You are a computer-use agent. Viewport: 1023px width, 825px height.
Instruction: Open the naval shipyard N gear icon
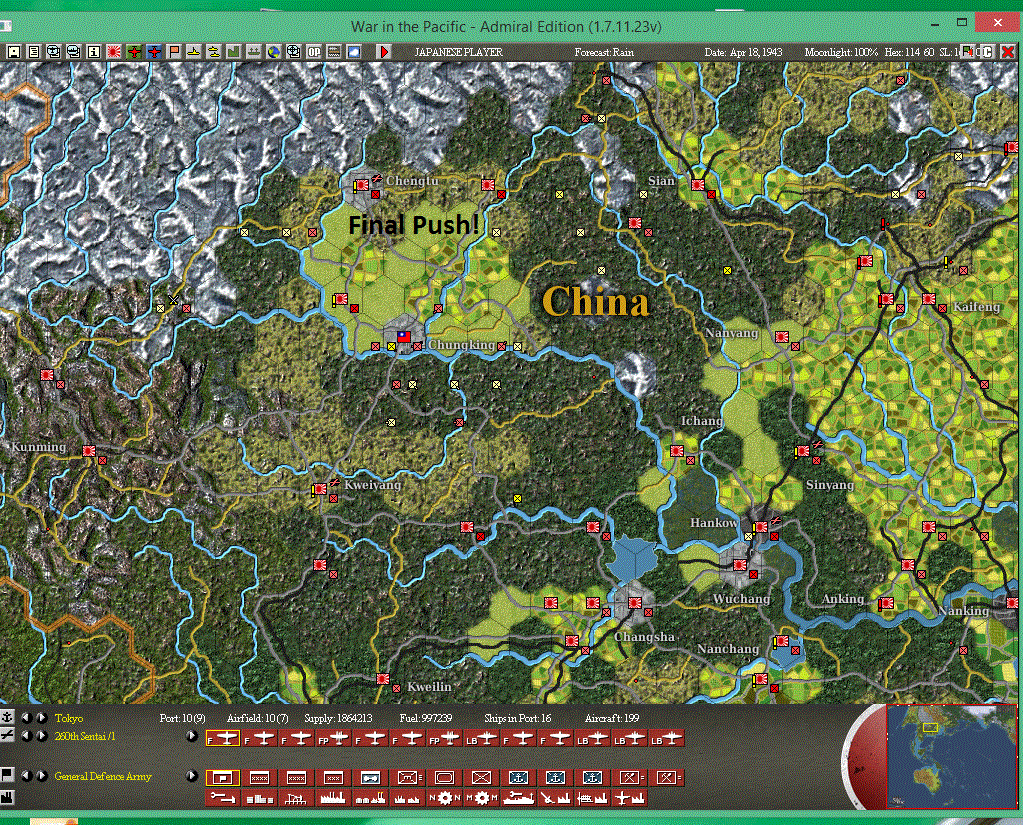pos(444,797)
